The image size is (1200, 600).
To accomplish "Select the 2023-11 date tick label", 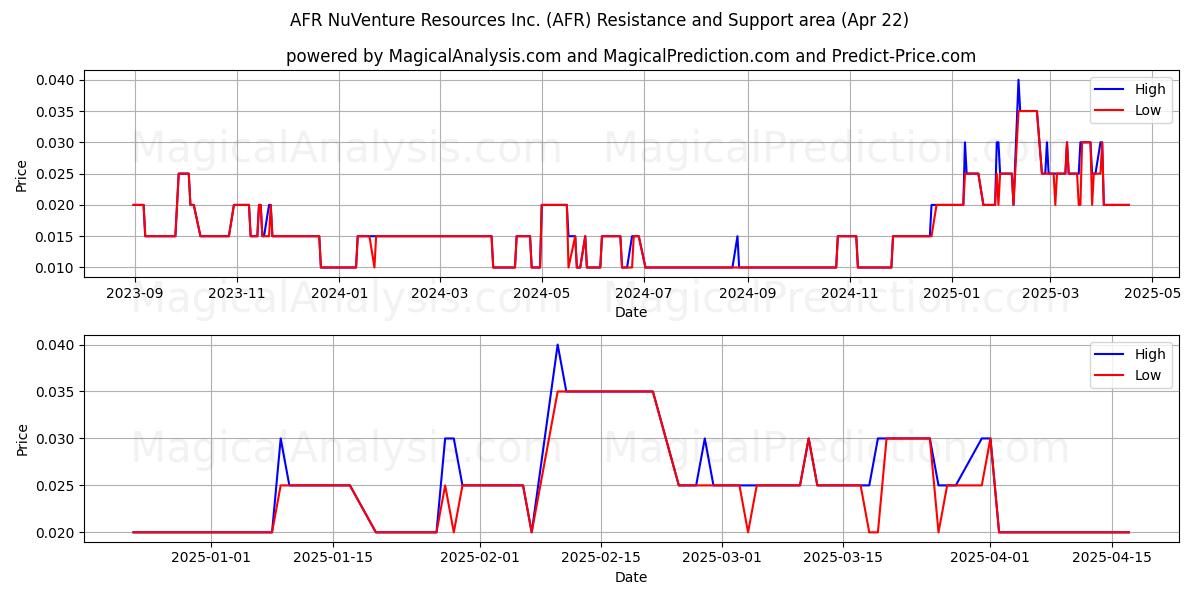I will click(237, 293).
